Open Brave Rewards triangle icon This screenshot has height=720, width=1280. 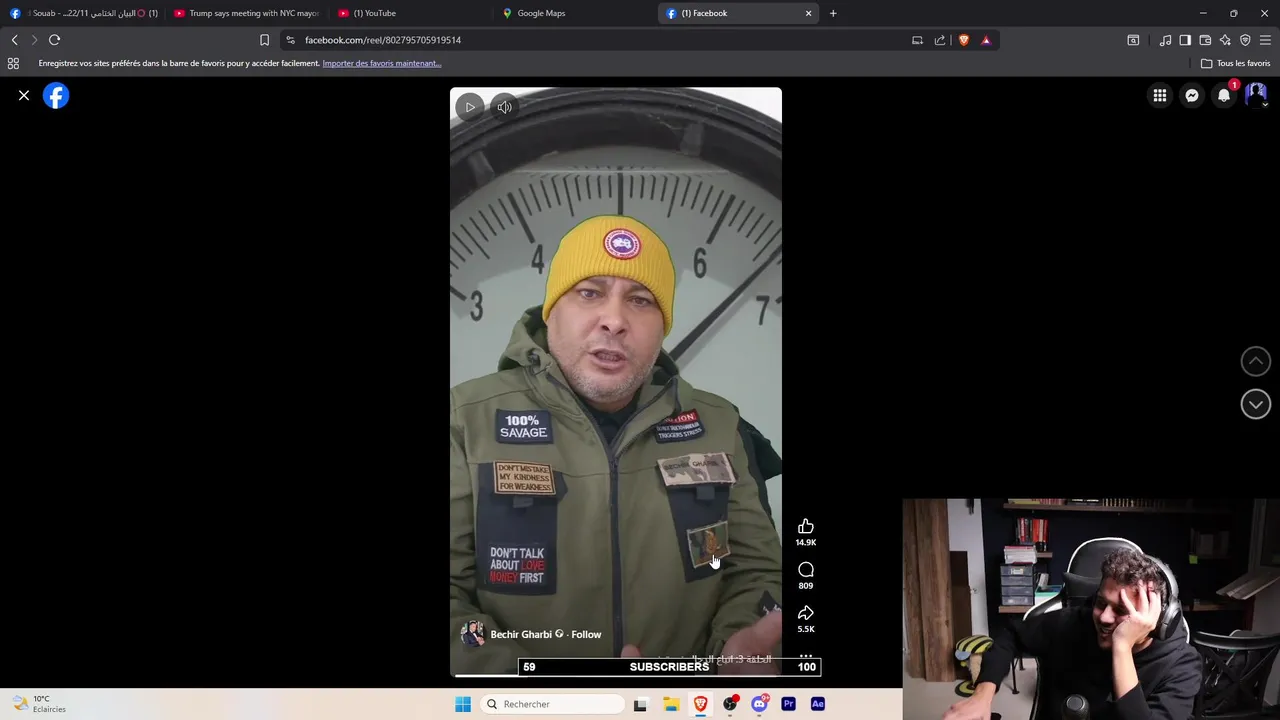[986, 40]
